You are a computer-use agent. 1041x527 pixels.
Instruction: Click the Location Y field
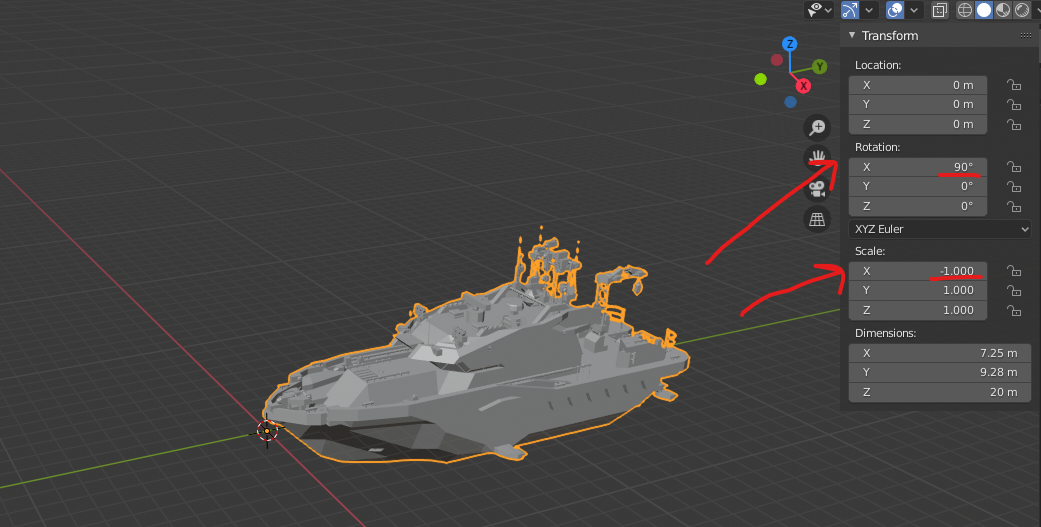pyautogui.click(x=918, y=104)
